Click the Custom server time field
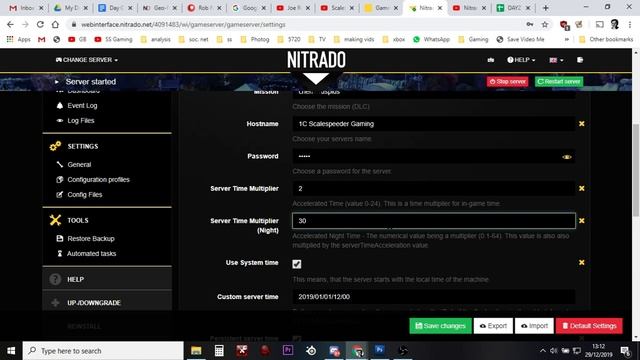This screenshot has height=360, width=640. 433,297
